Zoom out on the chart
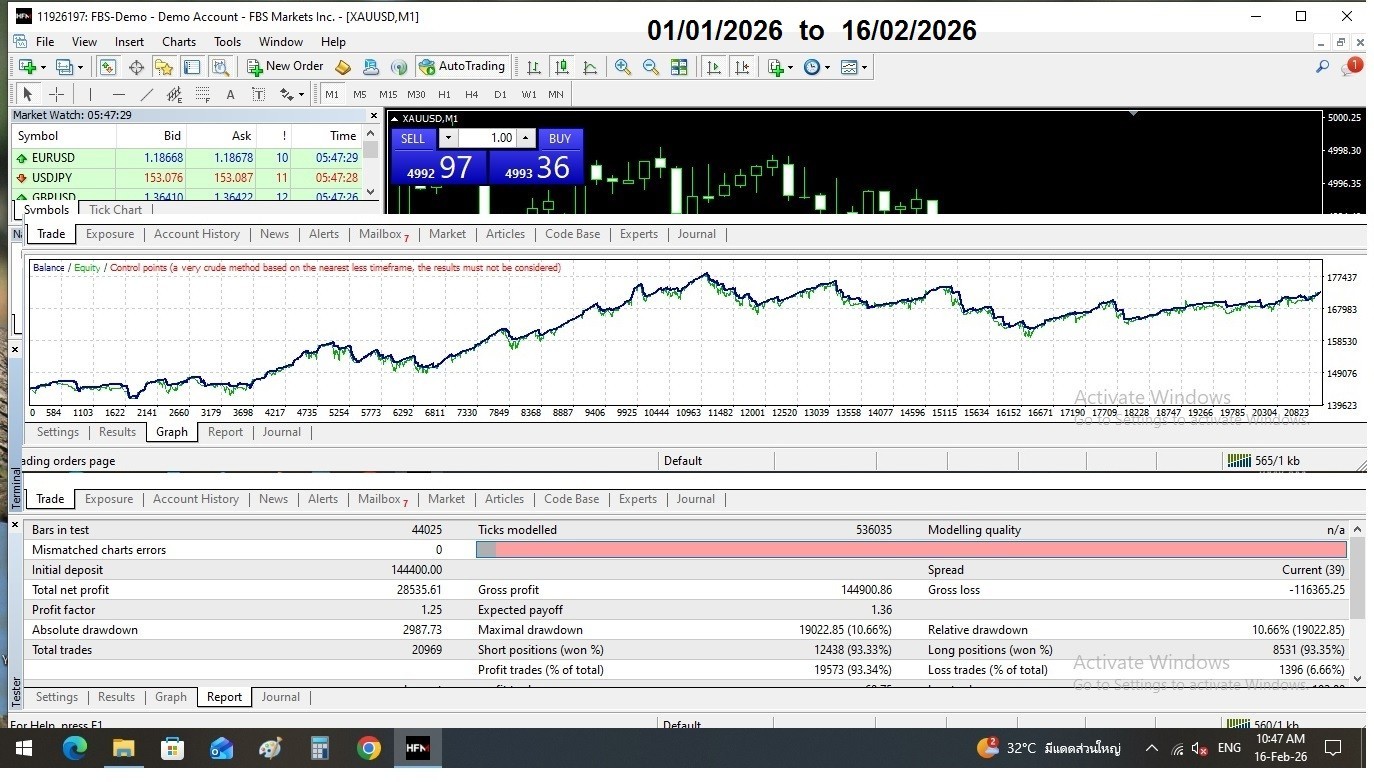The width and height of the screenshot is (1374, 782). click(651, 67)
